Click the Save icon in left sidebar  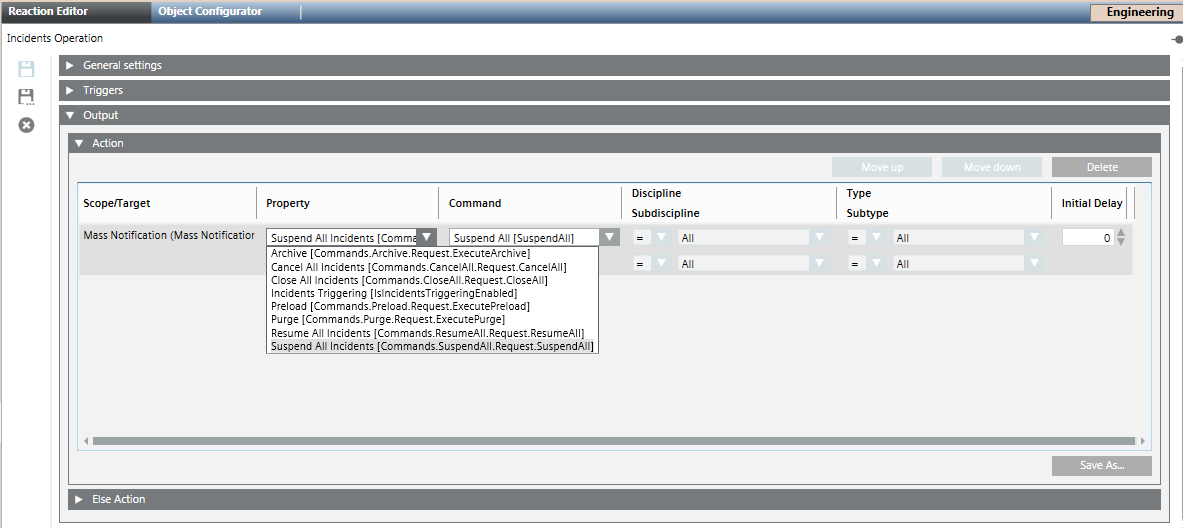tap(26, 69)
